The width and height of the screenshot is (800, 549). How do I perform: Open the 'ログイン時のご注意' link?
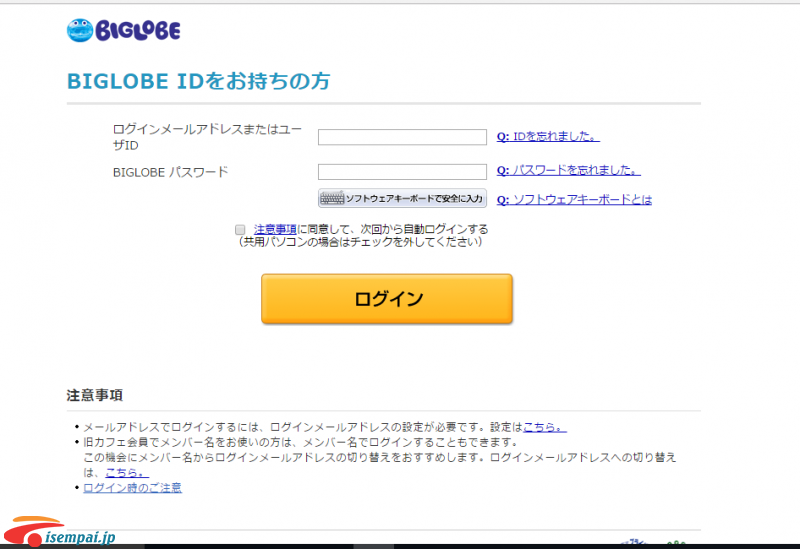coord(132,488)
